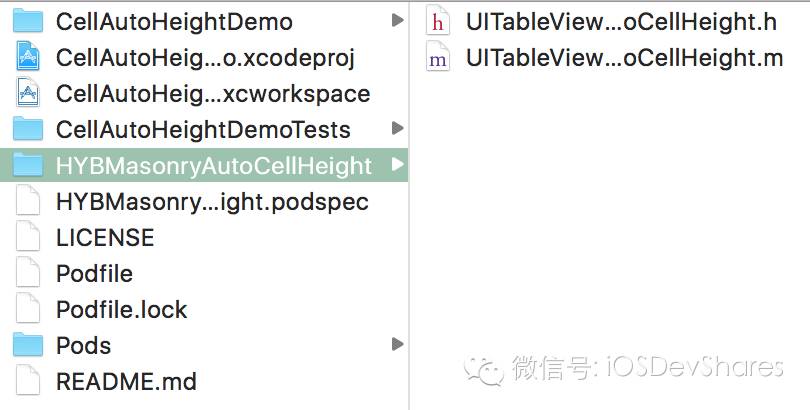
Task: Click the README.md document icon
Action: [28, 381]
